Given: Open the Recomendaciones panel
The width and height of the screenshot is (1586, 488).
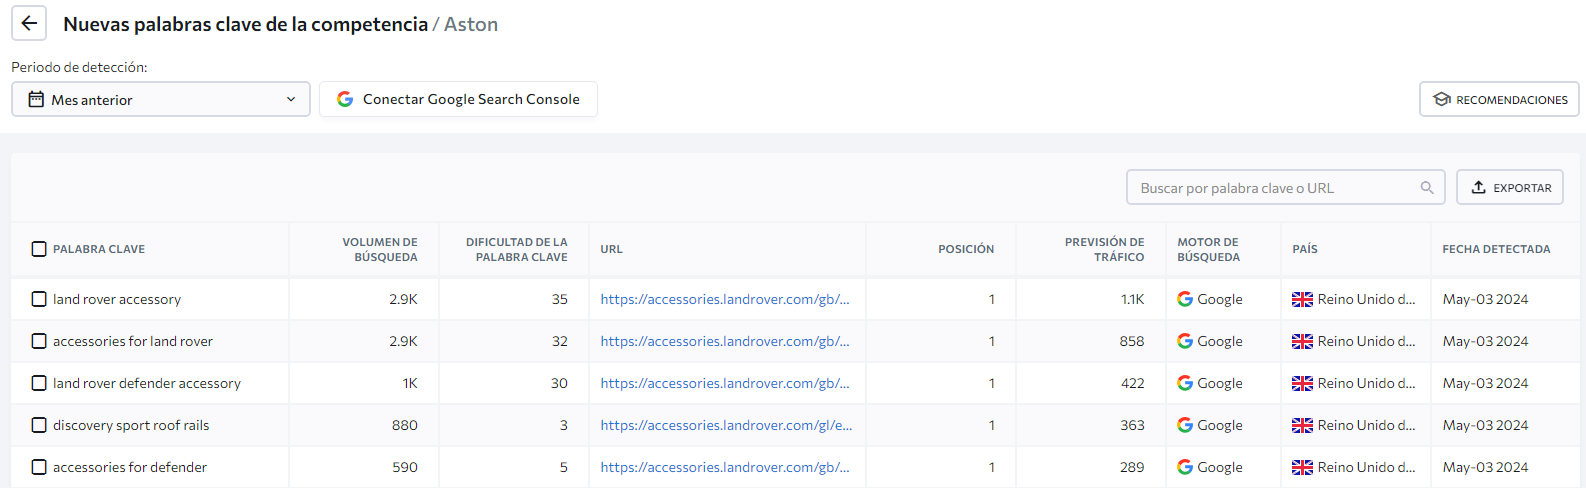Looking at the screenshot, I should pyautogui.click(x=1499, y=99).
